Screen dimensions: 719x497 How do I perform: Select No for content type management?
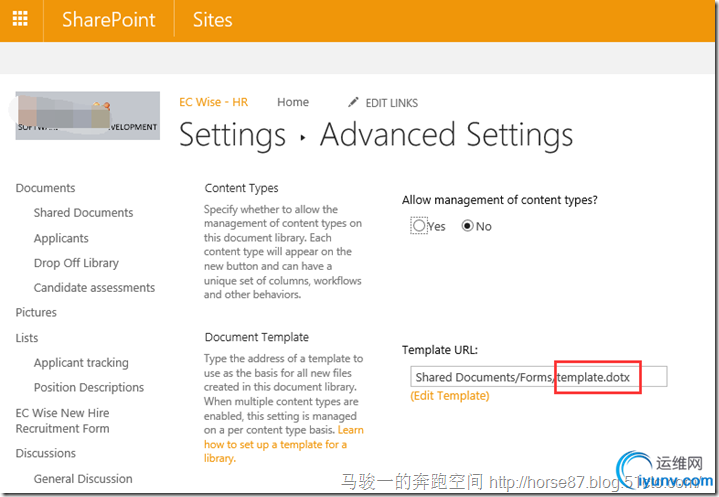coord(467,226)
